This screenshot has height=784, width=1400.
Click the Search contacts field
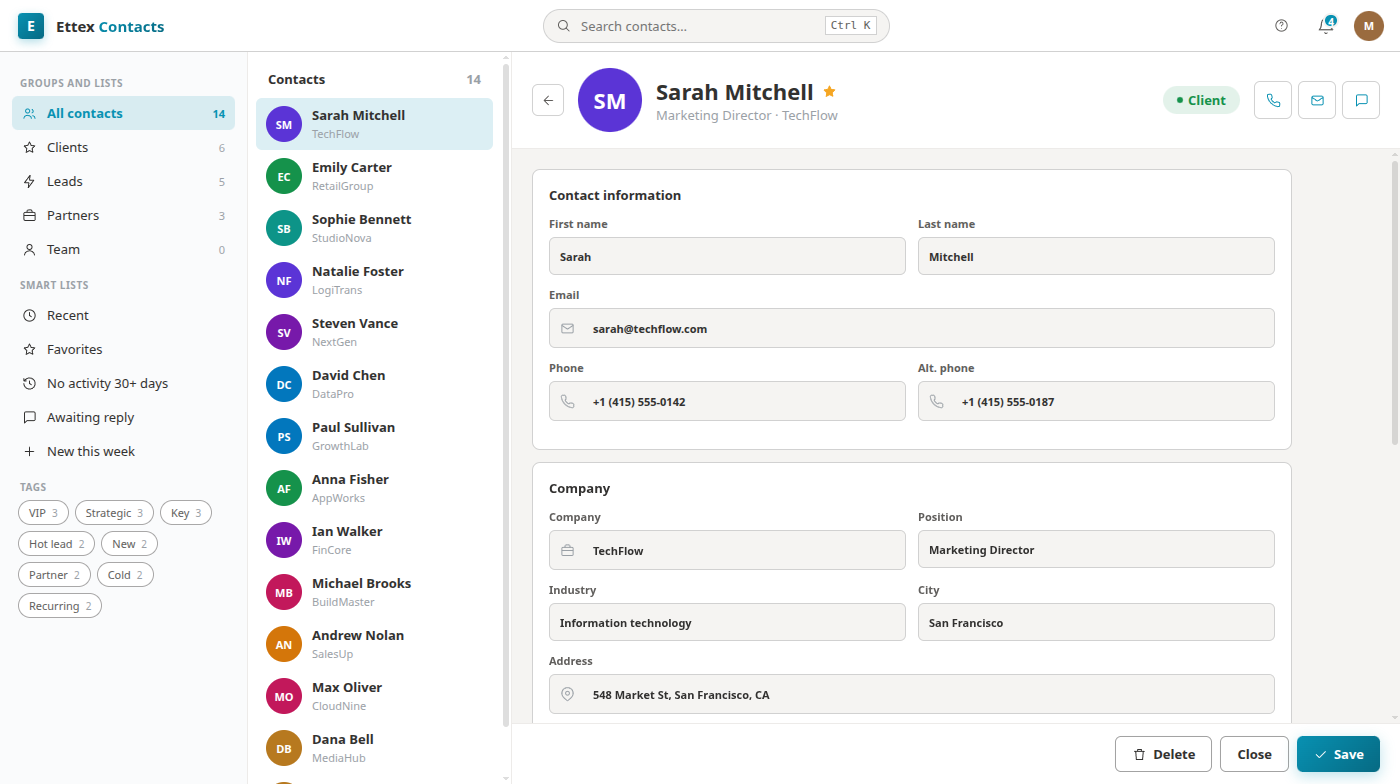pyautogui.click(x=716, y=26)
